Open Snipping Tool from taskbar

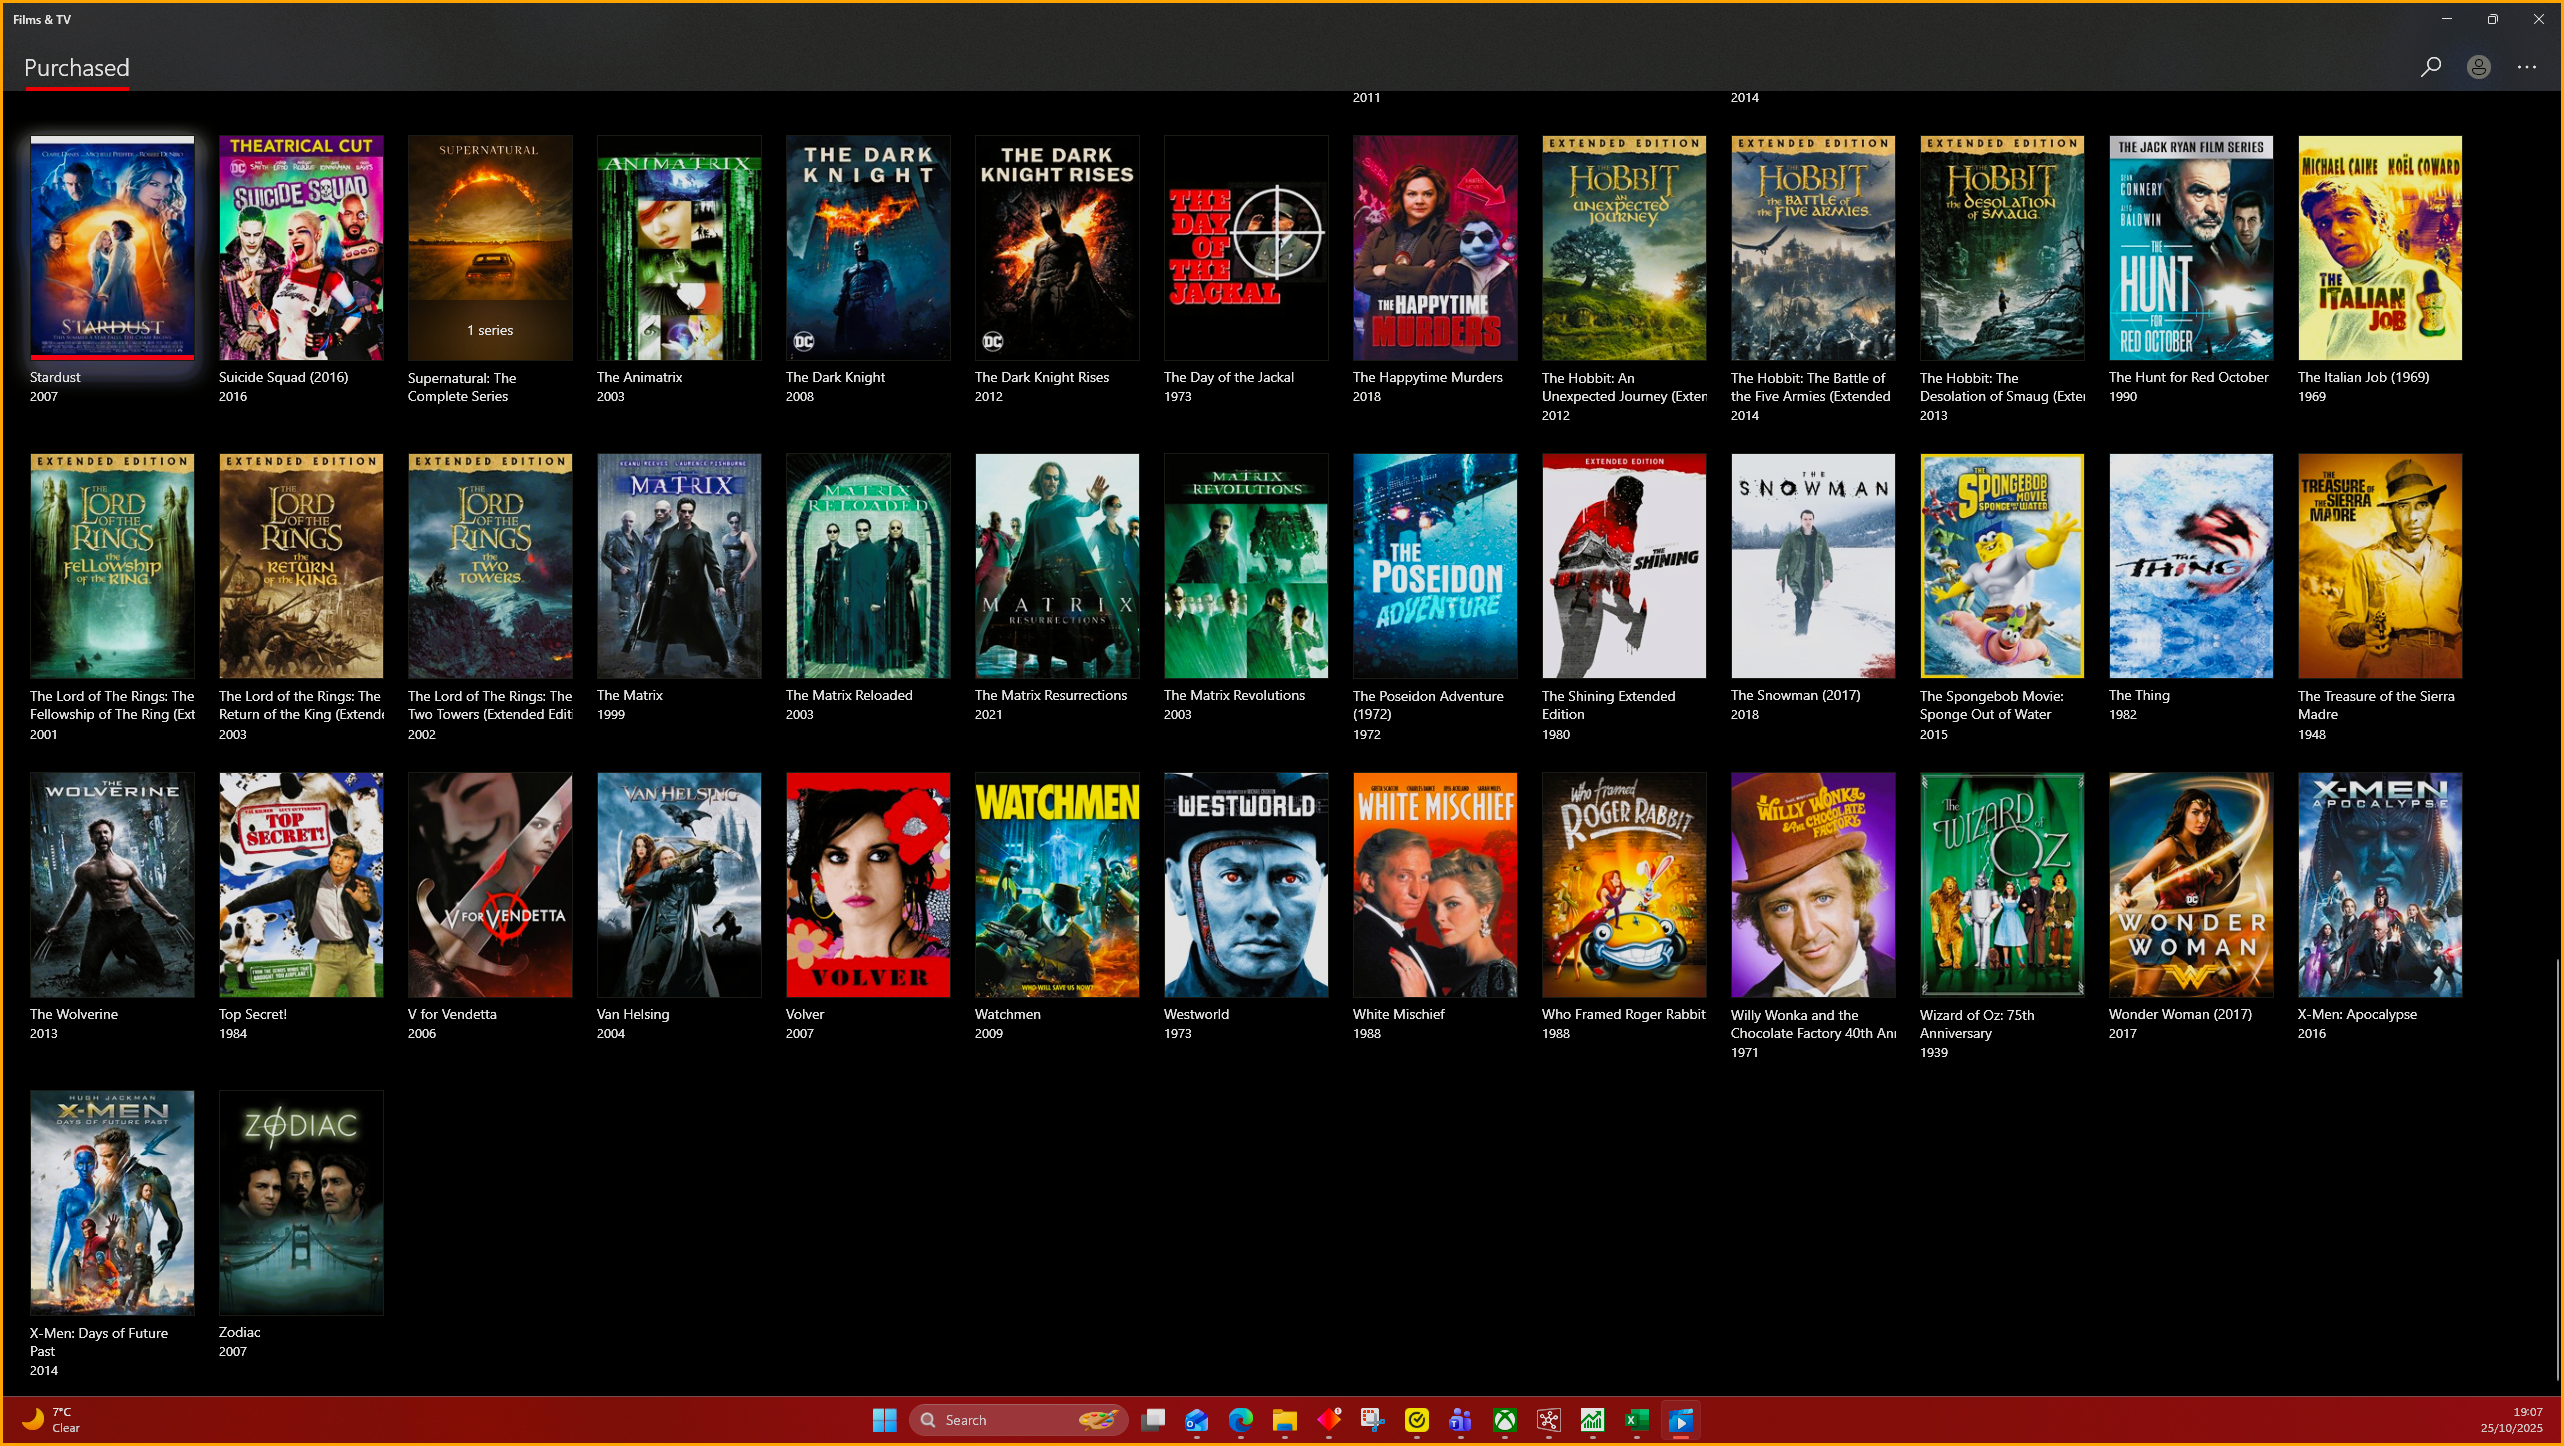point(1372,1420)
